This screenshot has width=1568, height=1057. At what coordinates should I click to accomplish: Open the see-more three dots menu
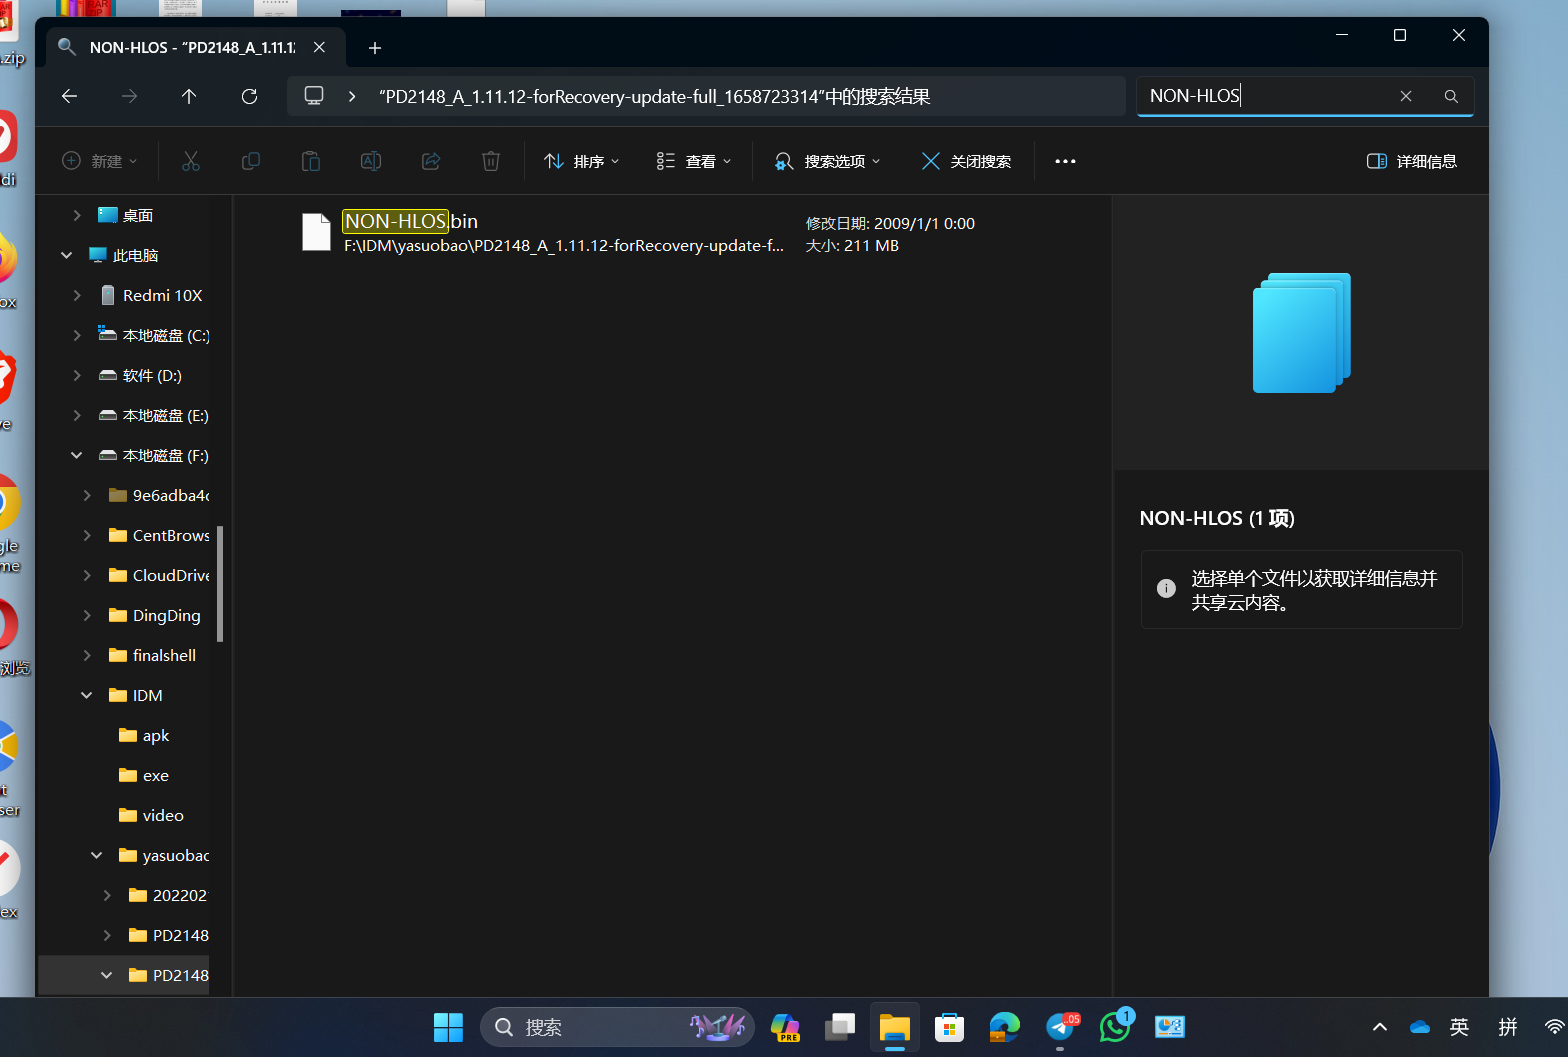click(1065, 161)
